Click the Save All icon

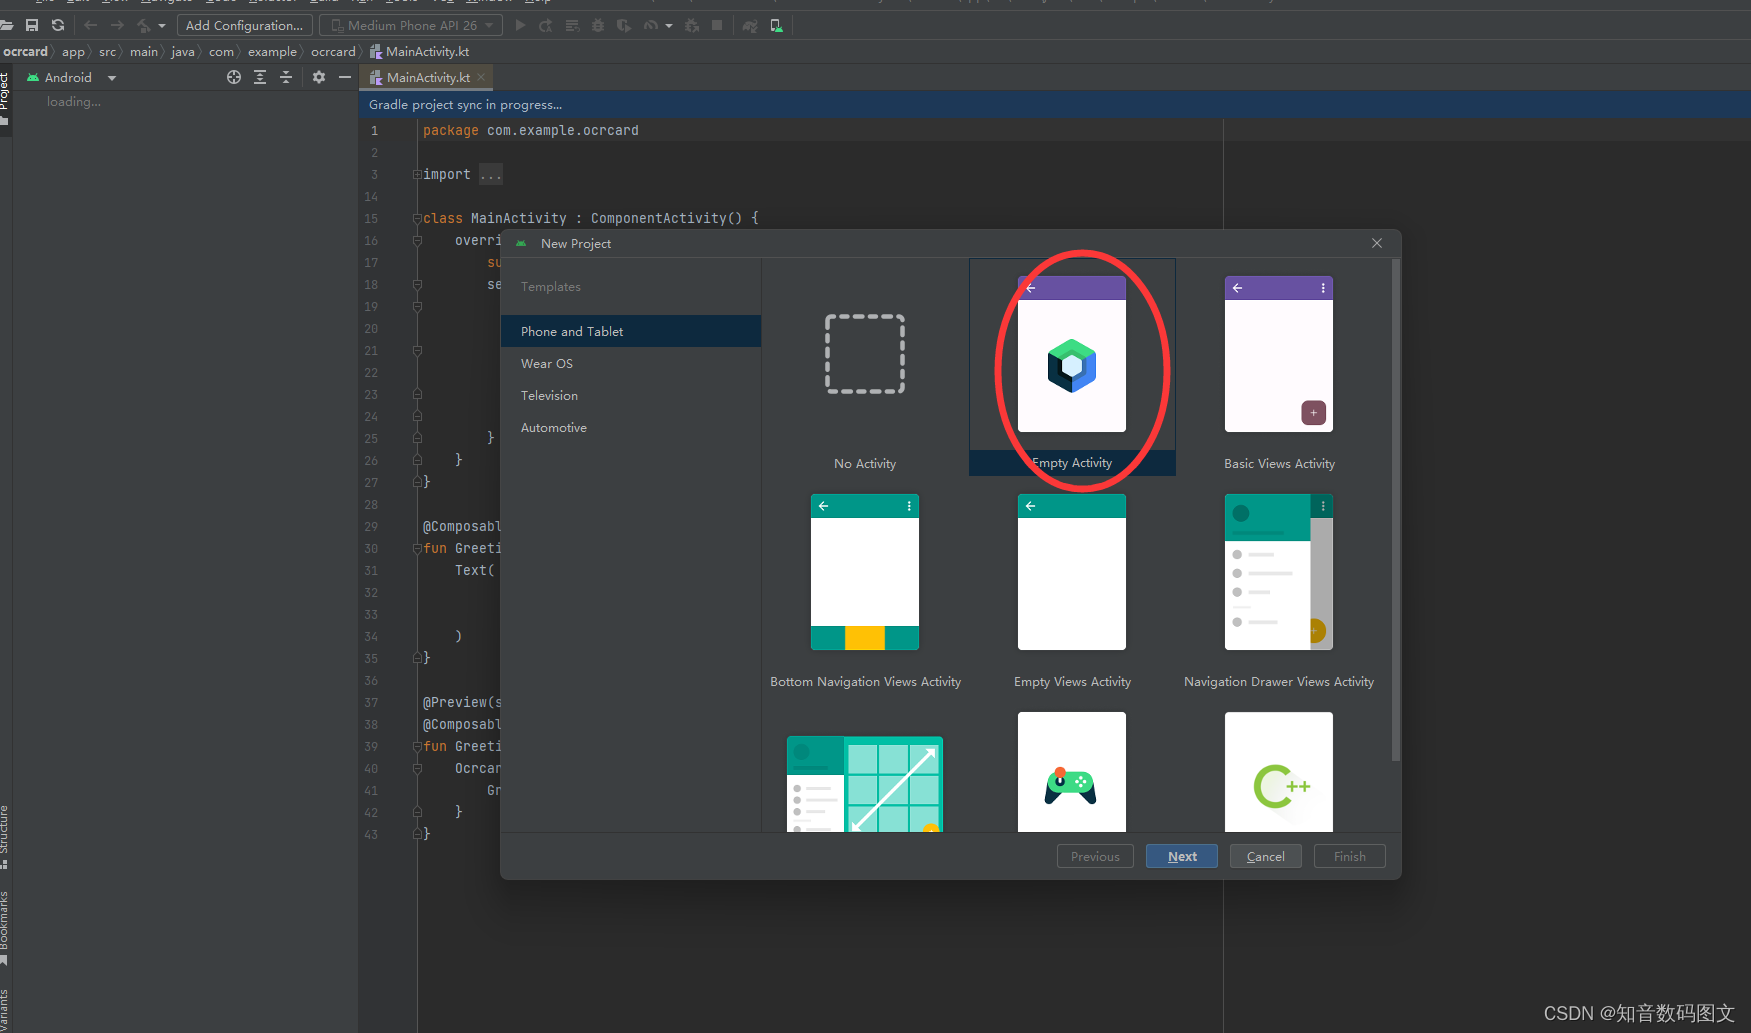click(31, 25)
